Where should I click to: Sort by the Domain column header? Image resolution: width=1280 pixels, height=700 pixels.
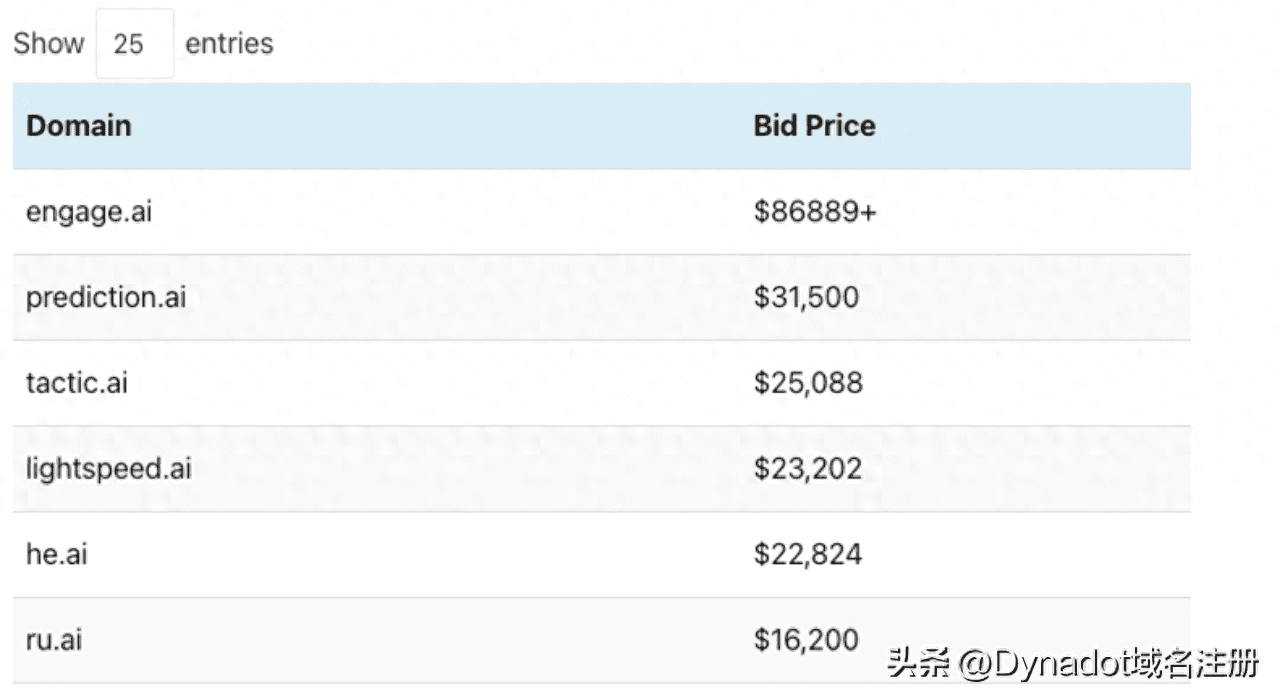coord(79,126)
